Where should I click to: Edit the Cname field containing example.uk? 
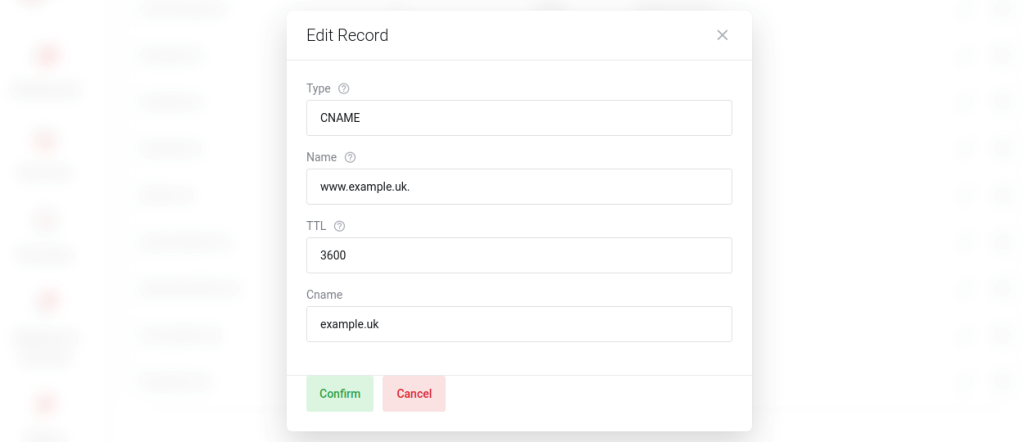point(519,324)
